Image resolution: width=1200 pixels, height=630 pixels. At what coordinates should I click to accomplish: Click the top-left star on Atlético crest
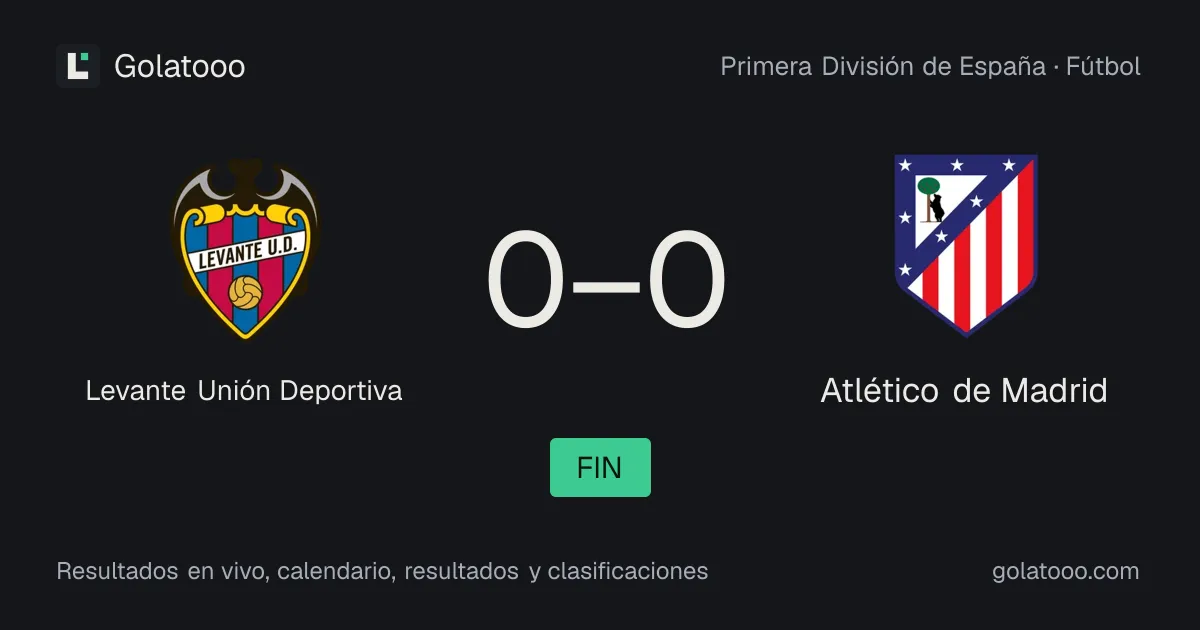tap(906, 164)
